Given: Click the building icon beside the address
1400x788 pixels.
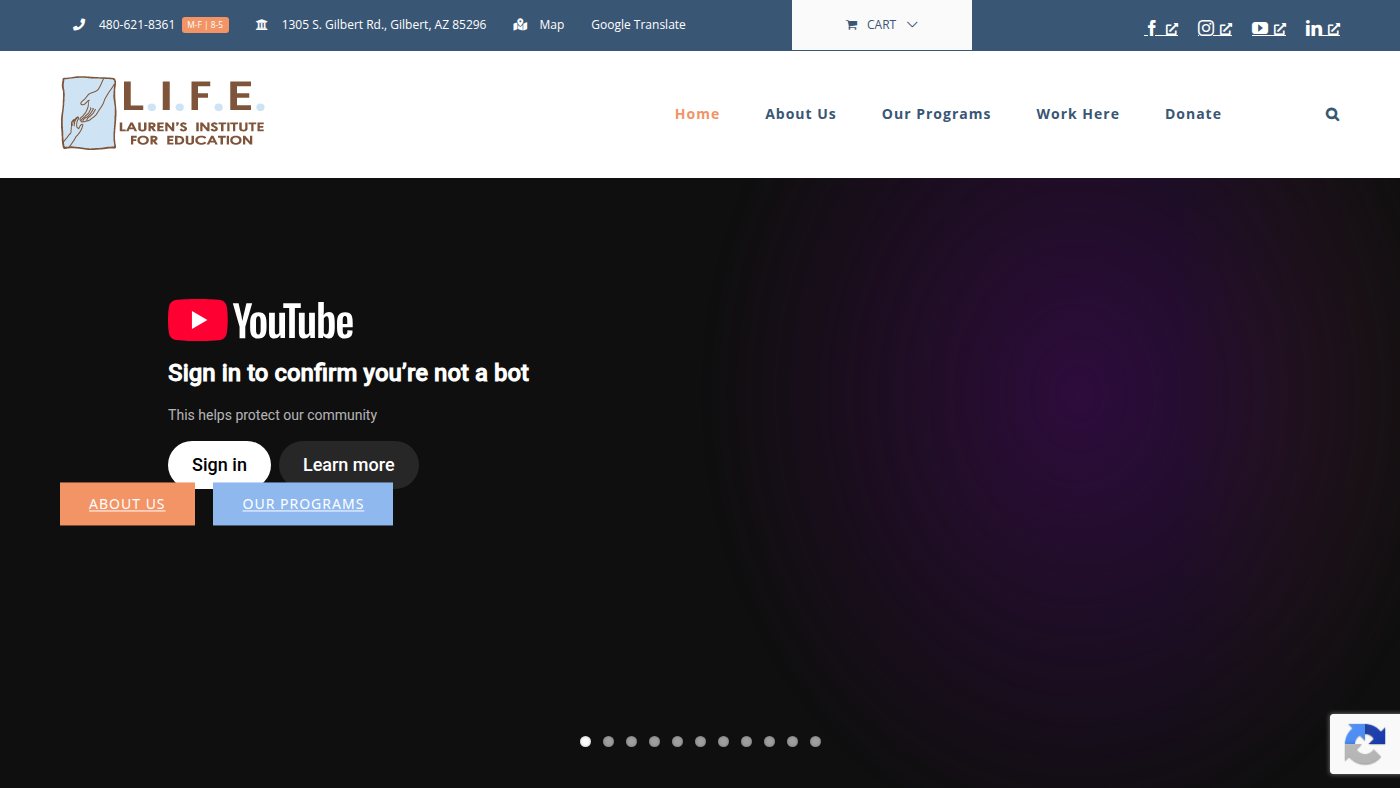Looking at the screenshot, I should tap(262, 25).
